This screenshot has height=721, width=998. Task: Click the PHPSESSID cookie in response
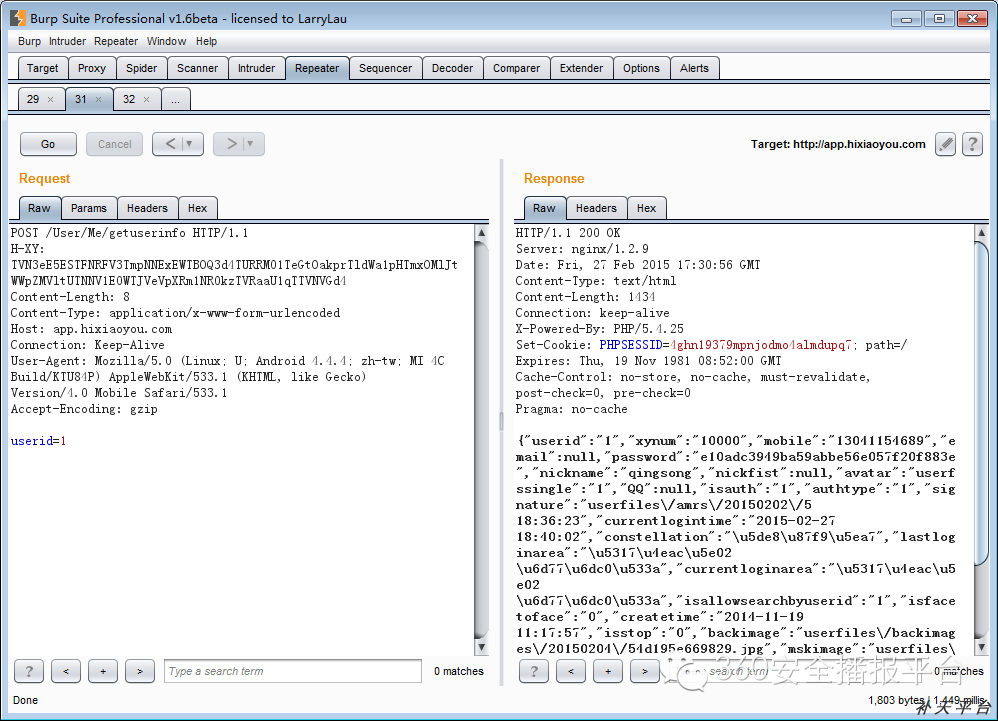[725, 345]
